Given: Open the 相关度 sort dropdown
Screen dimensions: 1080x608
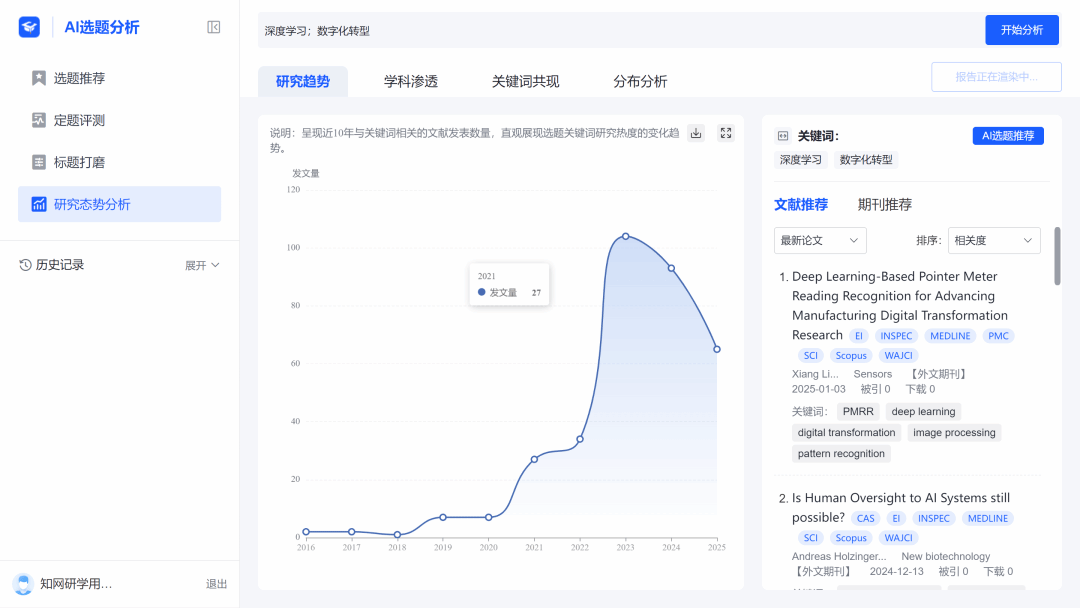Looking at the screenshot, I should click(x=993, y=240).
